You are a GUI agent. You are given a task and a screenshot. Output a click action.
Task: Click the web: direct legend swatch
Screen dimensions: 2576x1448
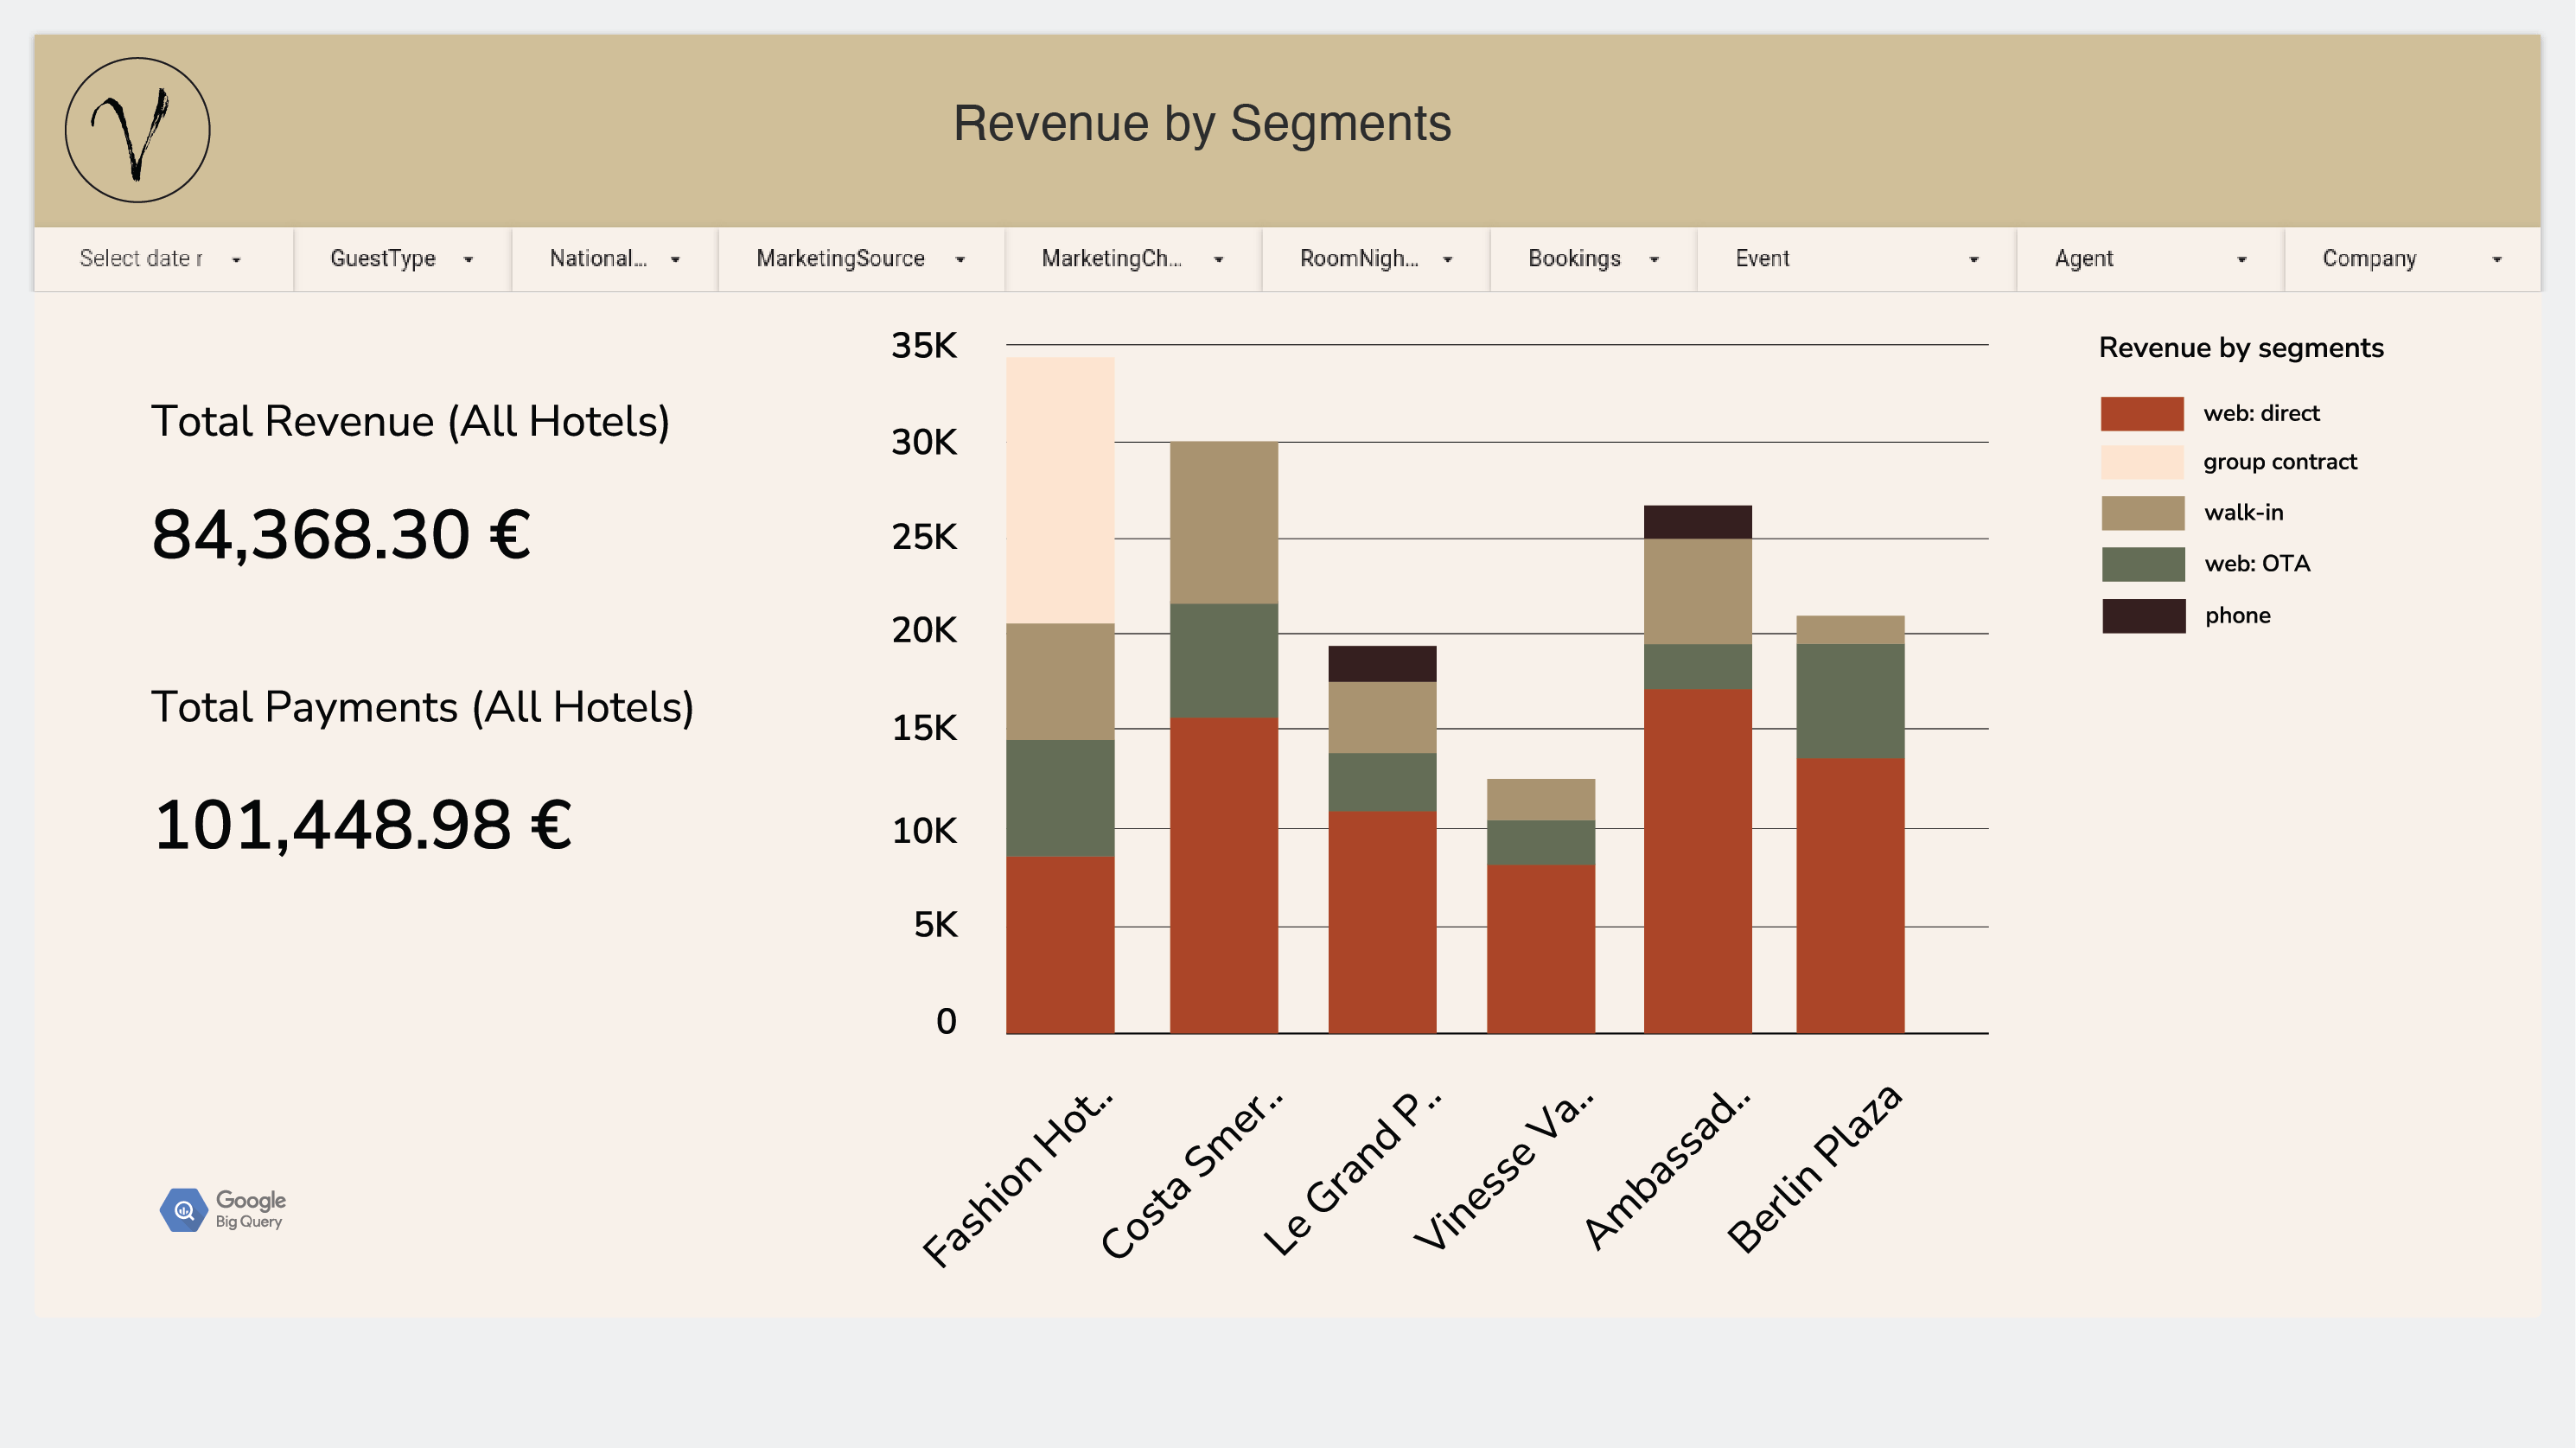coord(2141,413)
